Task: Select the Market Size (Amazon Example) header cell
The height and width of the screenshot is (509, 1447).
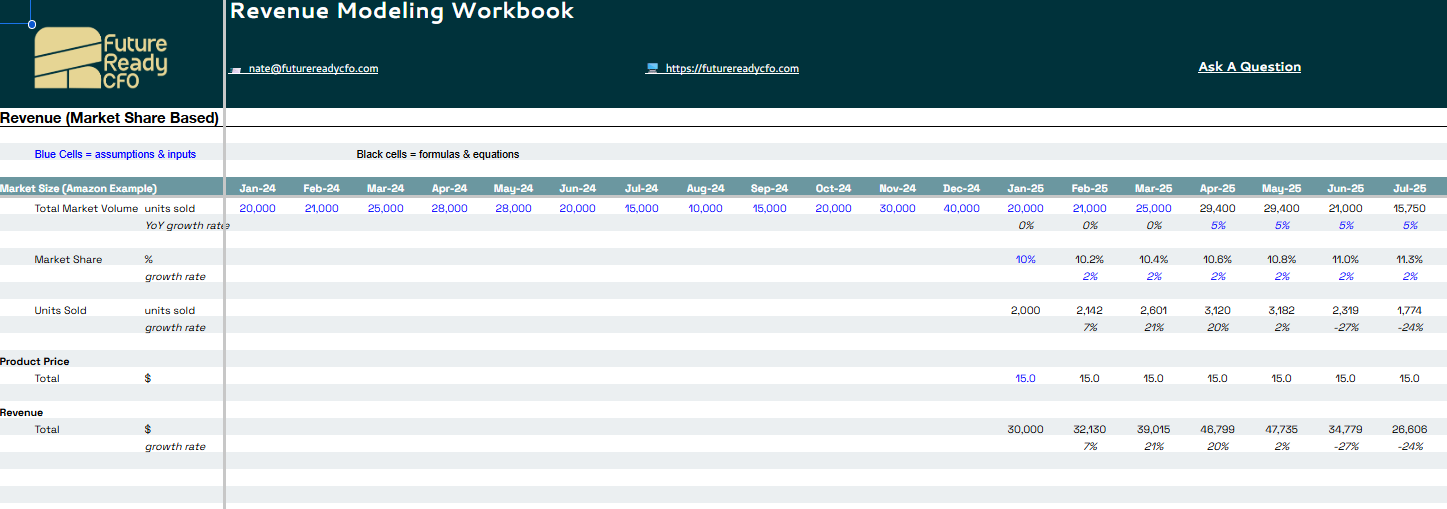Action: (x=78, y=188)
